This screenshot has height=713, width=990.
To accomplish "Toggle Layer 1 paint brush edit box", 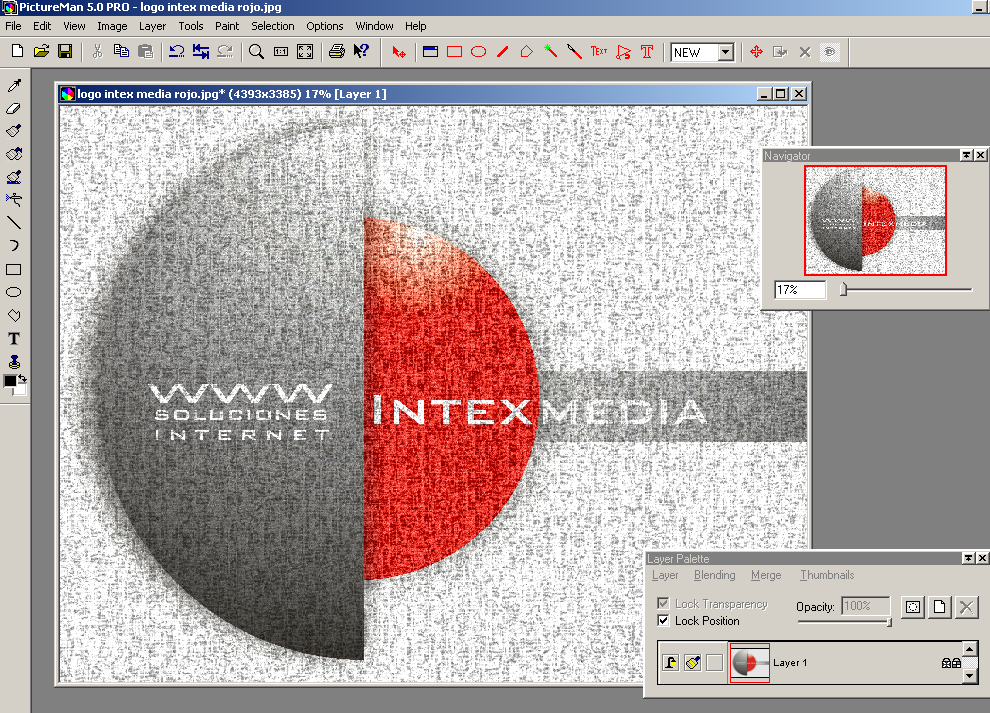I will pos(693,662).
